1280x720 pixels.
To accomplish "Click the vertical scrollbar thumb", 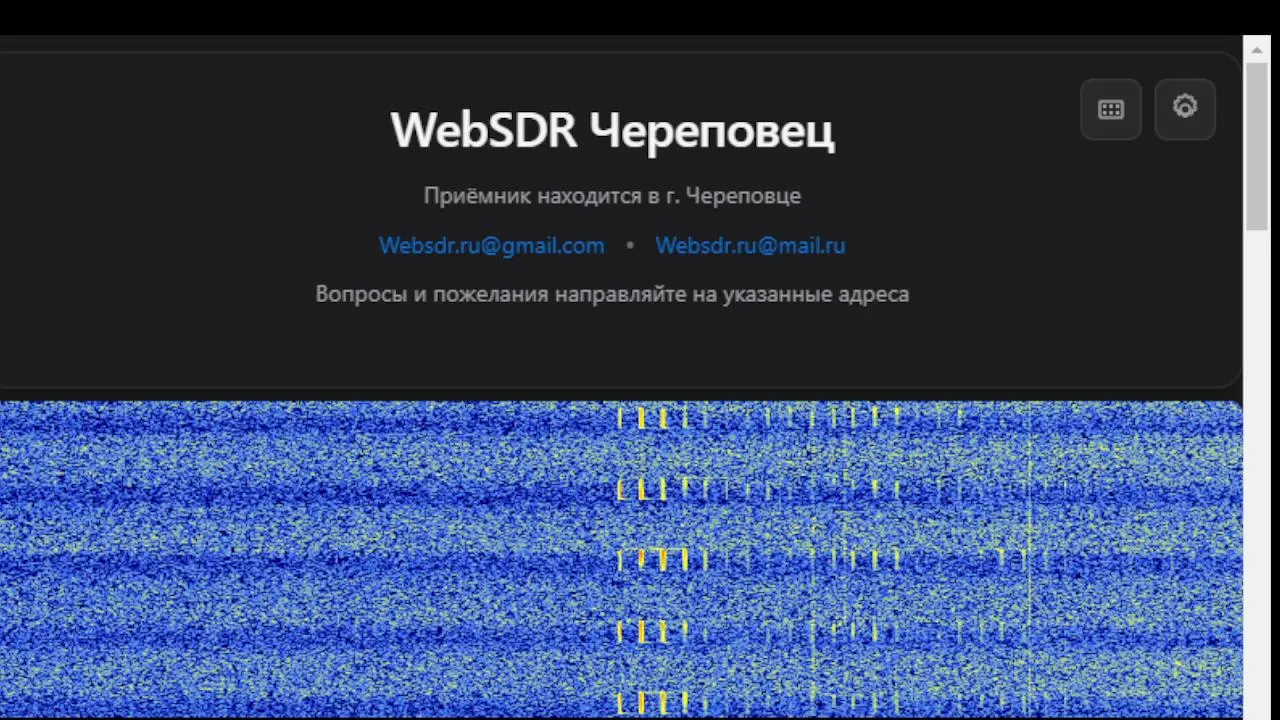I will point(1257,146).
